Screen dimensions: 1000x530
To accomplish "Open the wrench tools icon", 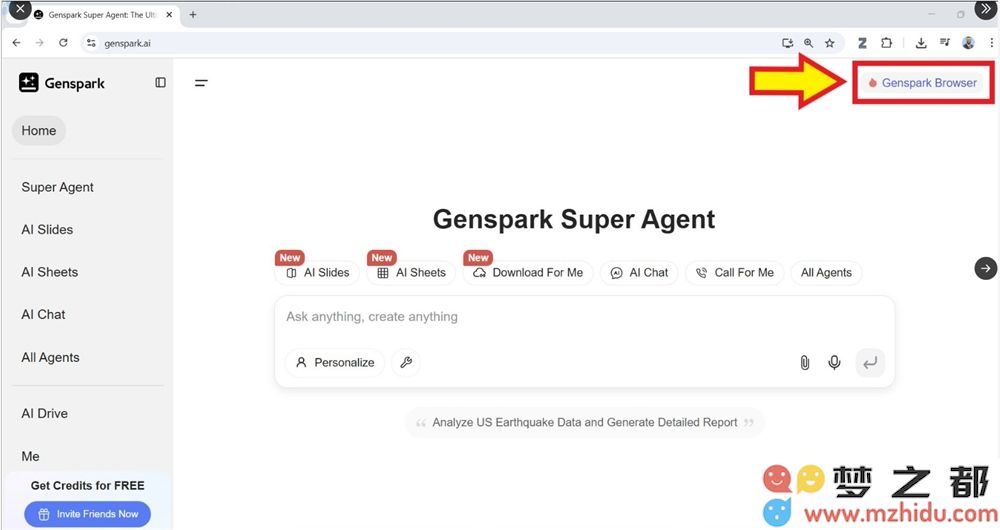I will coord(406,363).
